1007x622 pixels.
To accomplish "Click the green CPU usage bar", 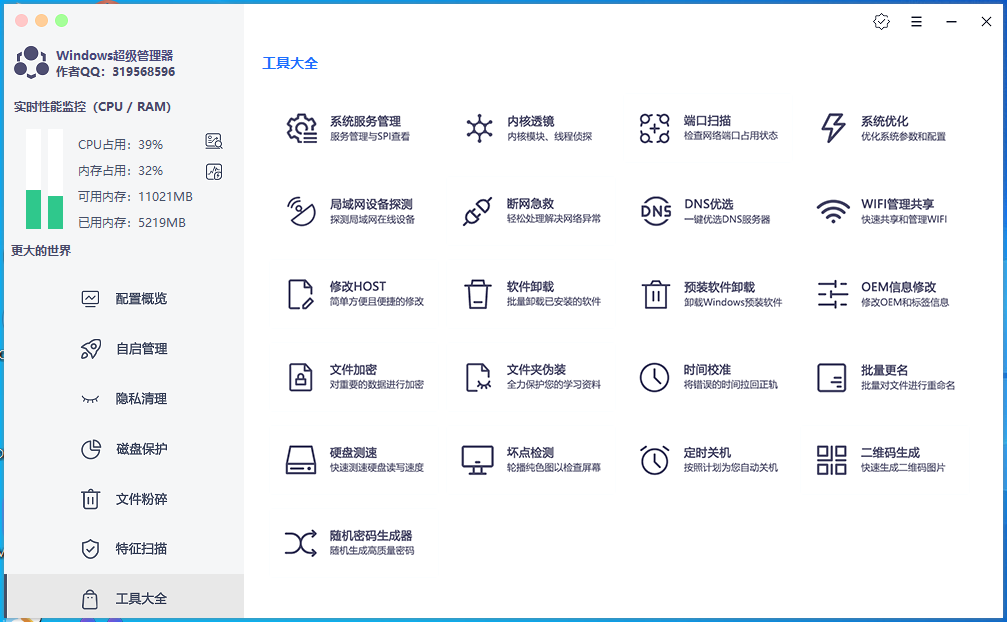I will coord(34,208).
